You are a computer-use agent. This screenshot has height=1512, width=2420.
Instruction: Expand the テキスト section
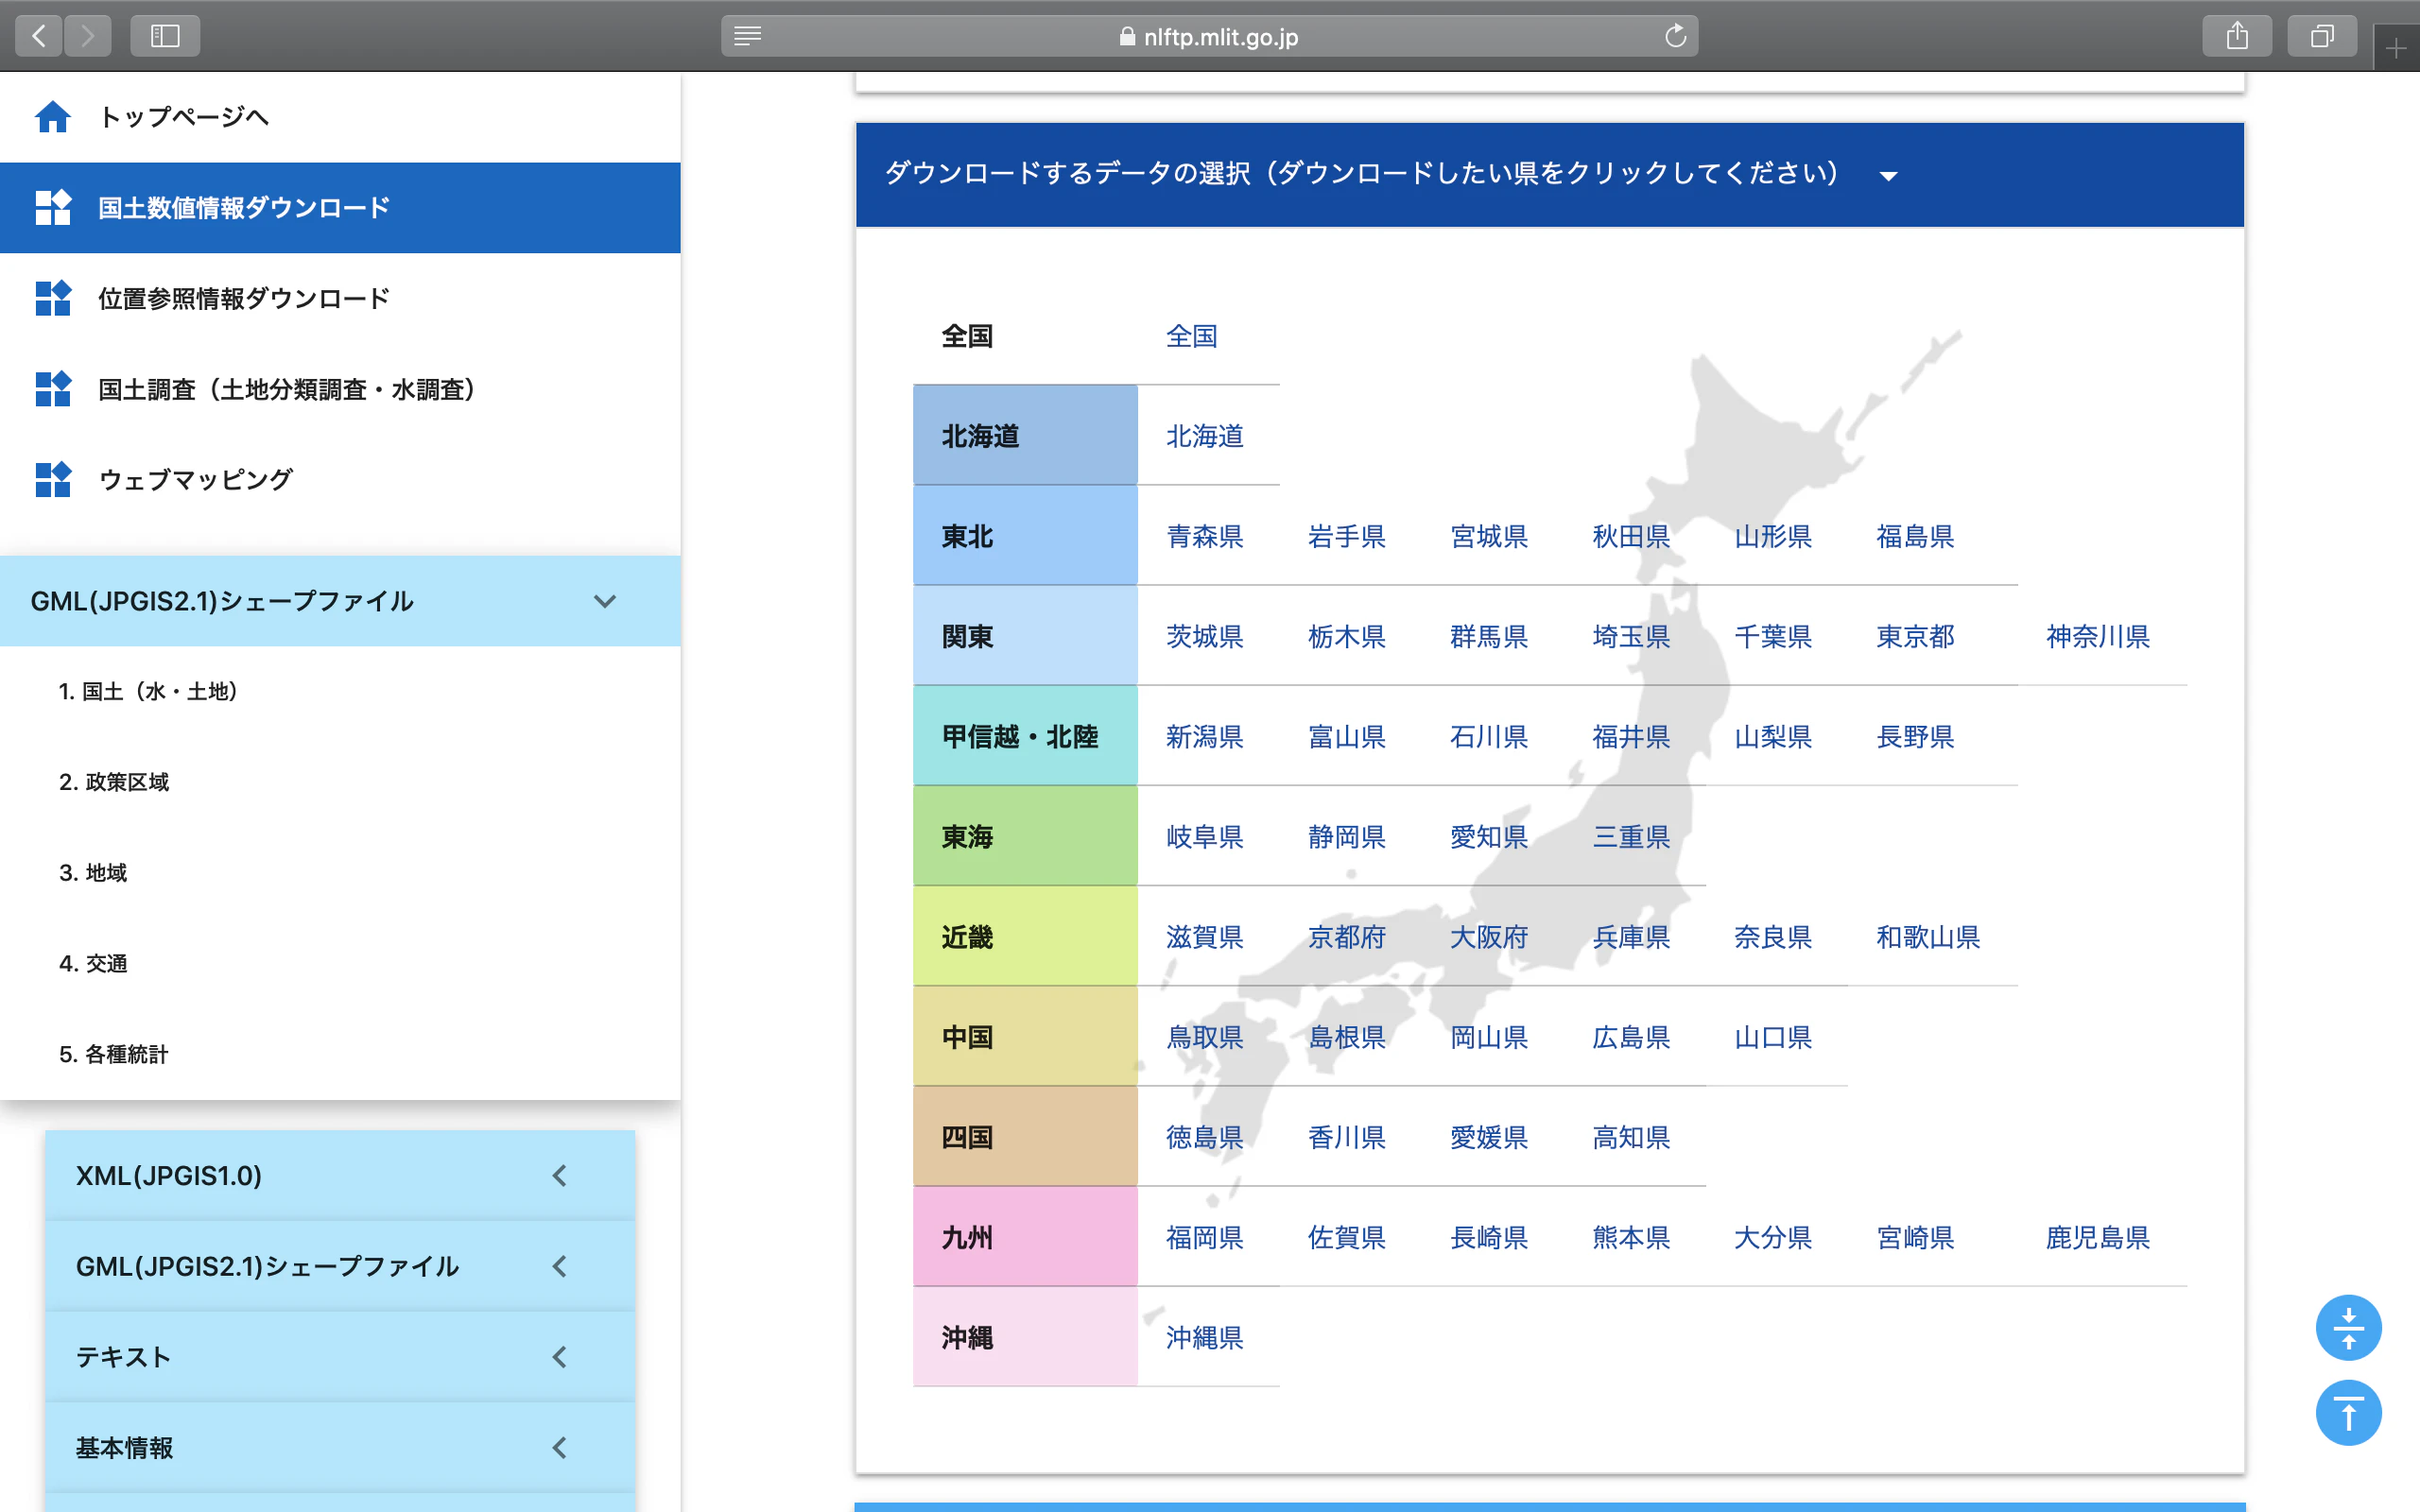[x=560, y=1357]
